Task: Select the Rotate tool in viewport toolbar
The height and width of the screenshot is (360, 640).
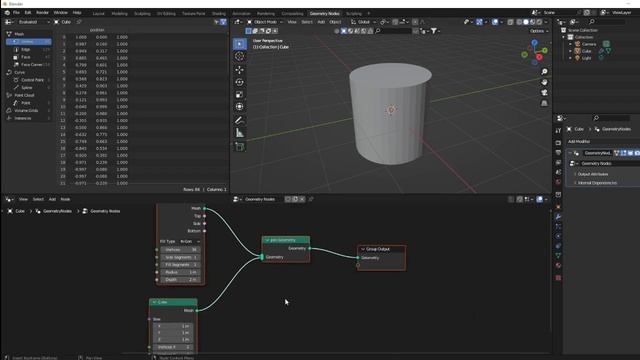Action: 240,82
